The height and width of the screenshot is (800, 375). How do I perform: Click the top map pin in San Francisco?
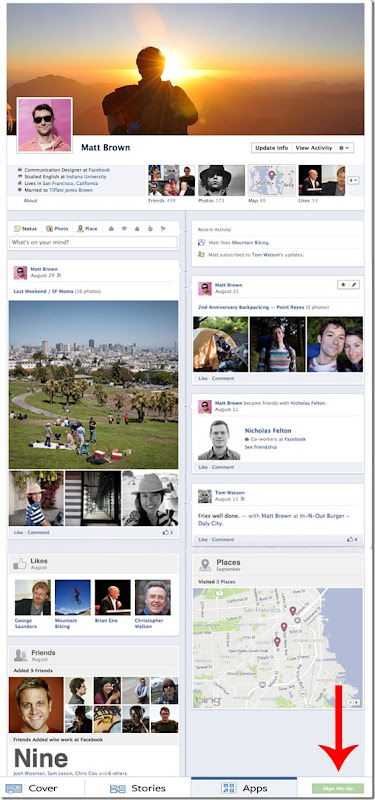[293, 611]
